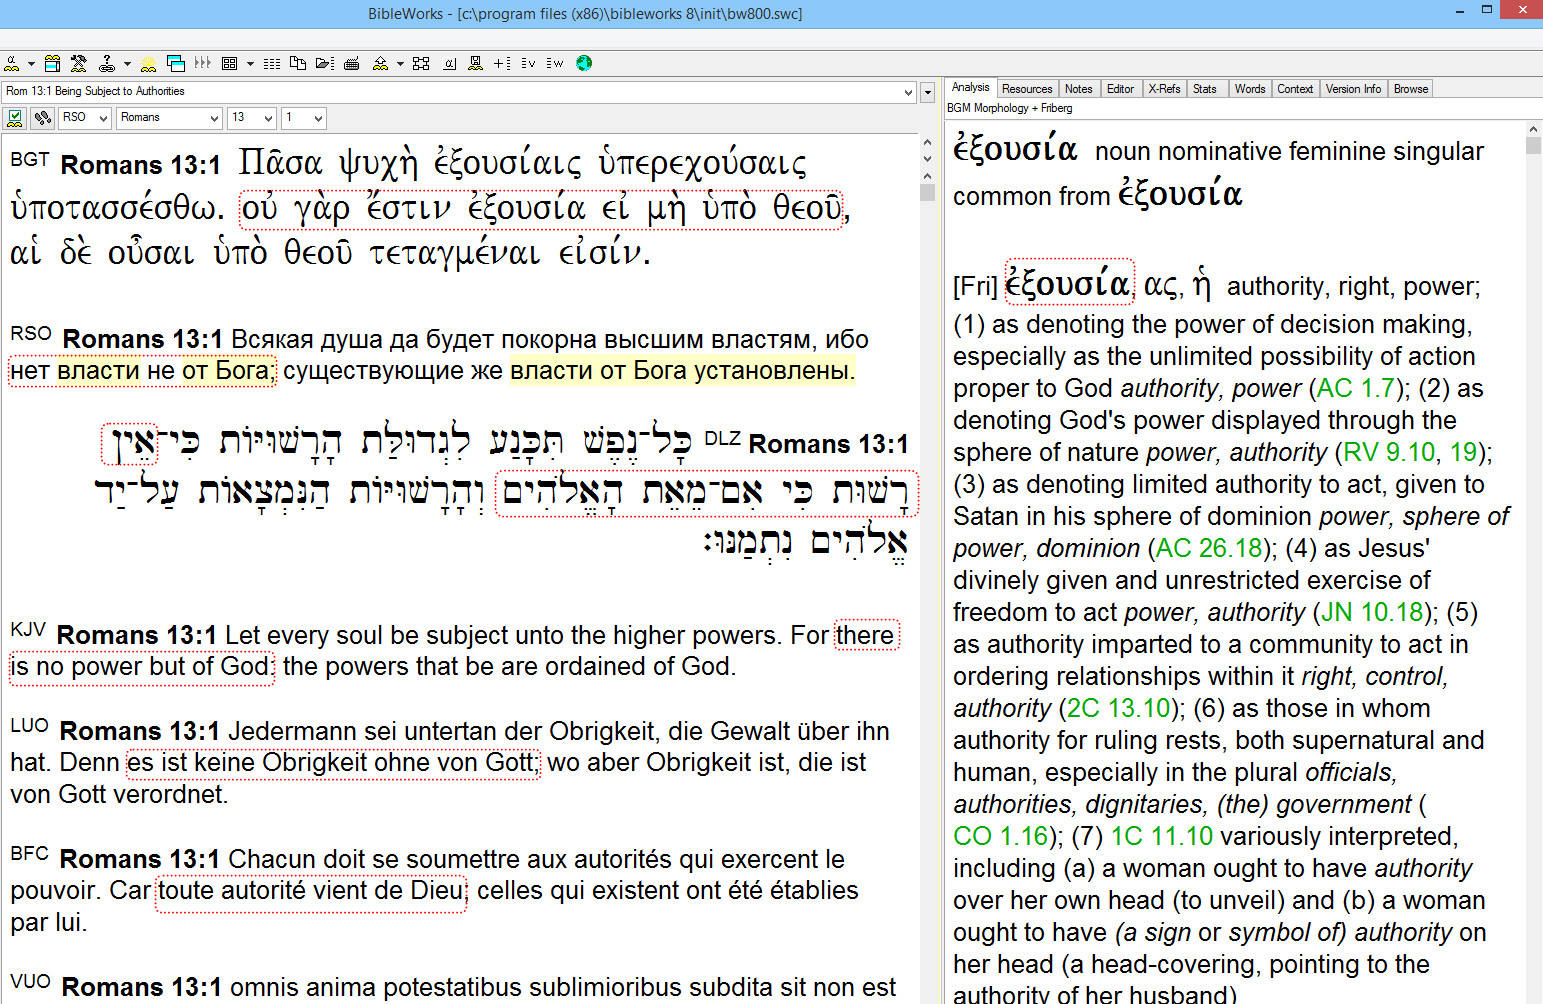
Task: Click the KJV version label
Action: (28, 629)
